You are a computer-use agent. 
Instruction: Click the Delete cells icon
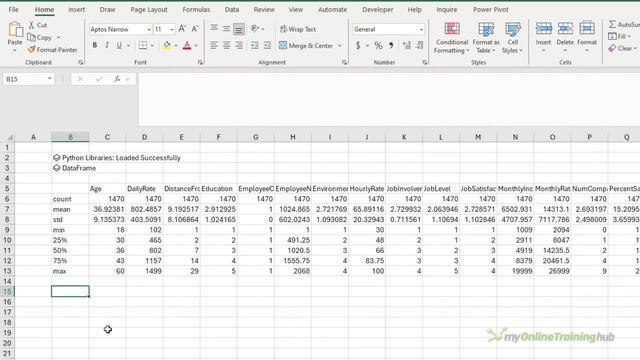565,28
